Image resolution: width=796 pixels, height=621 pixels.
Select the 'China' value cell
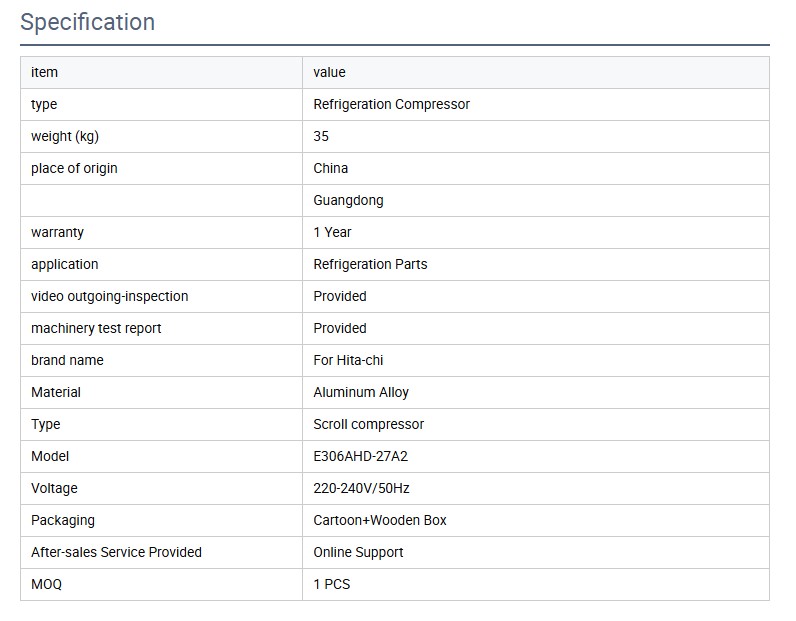[x=331, y=168]
